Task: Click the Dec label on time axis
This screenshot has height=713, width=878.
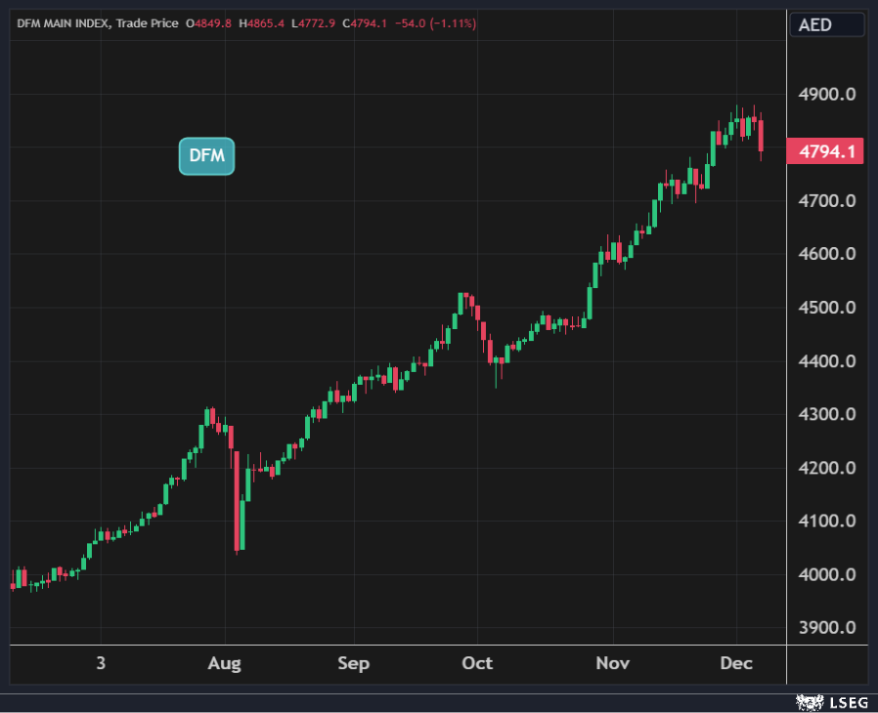Action: point(737,664)
